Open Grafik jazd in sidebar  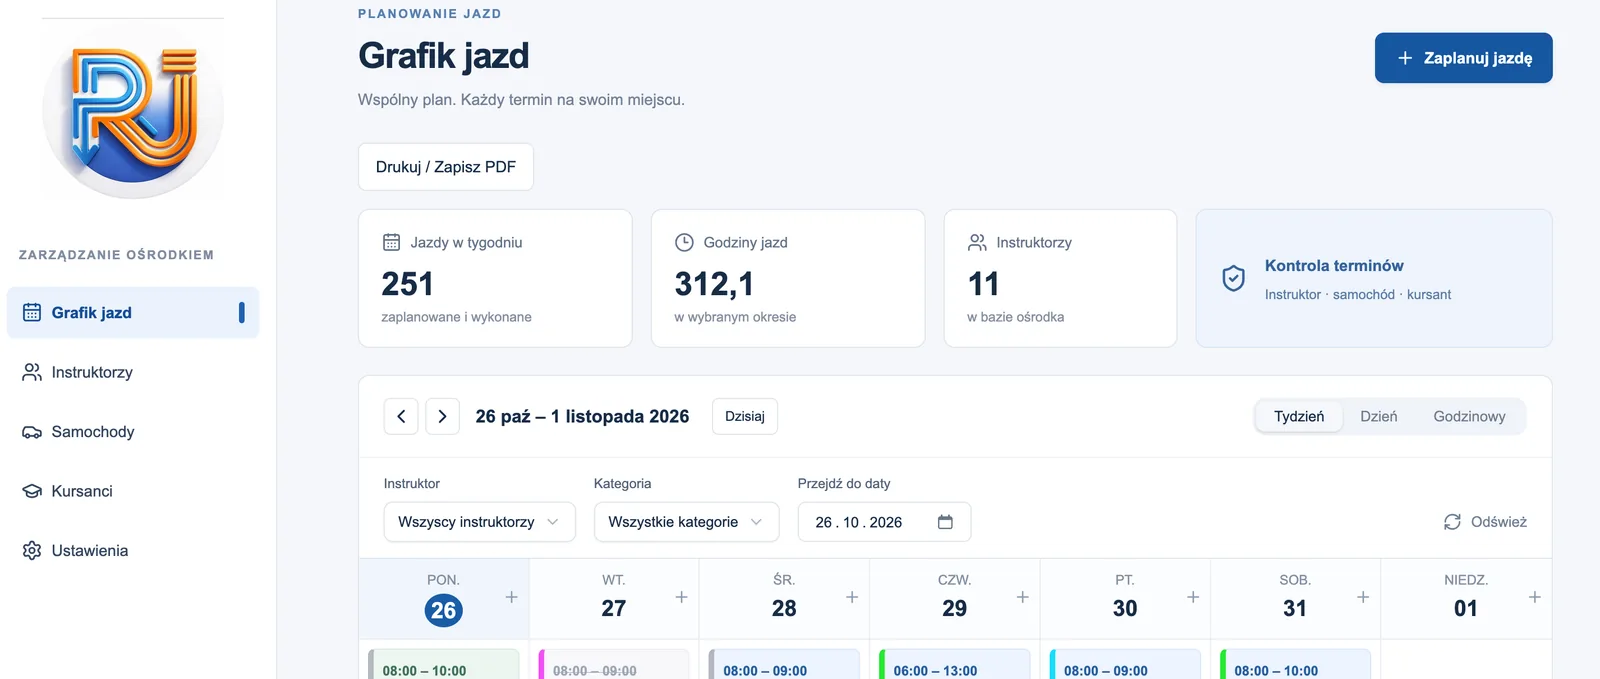point(133,312)
